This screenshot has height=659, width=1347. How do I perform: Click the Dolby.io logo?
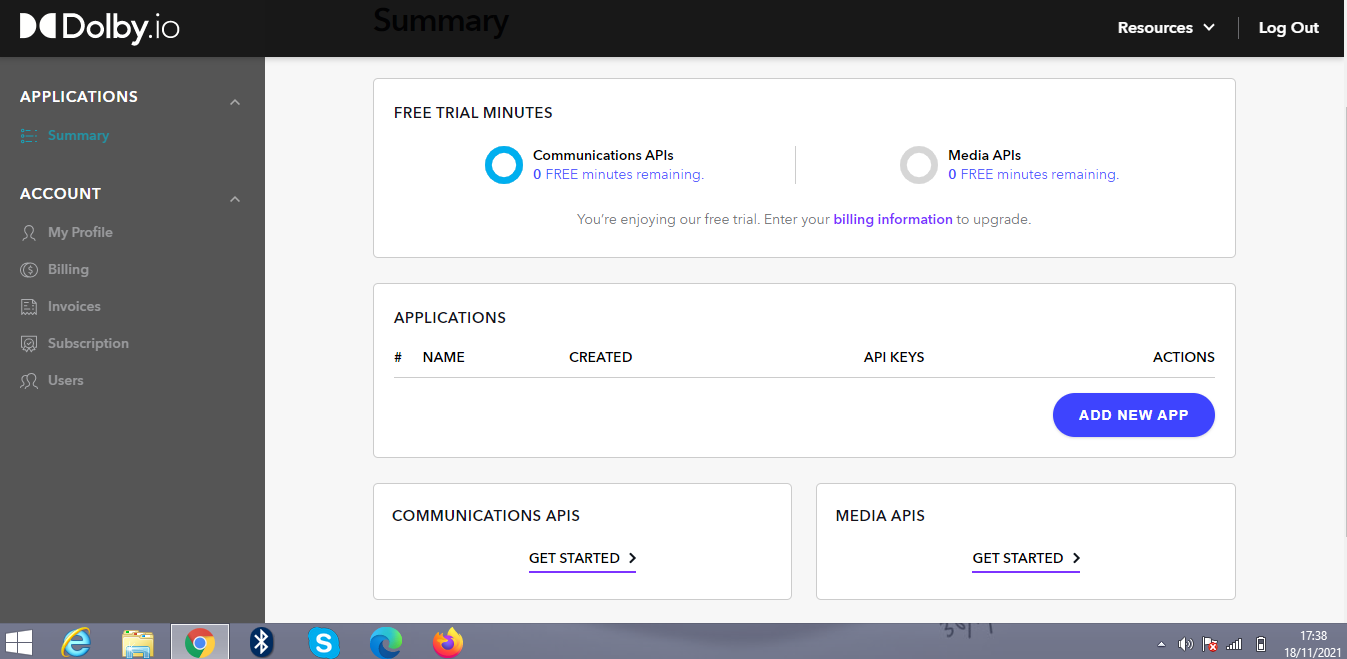pyautogui.click(x=100, y=27)
